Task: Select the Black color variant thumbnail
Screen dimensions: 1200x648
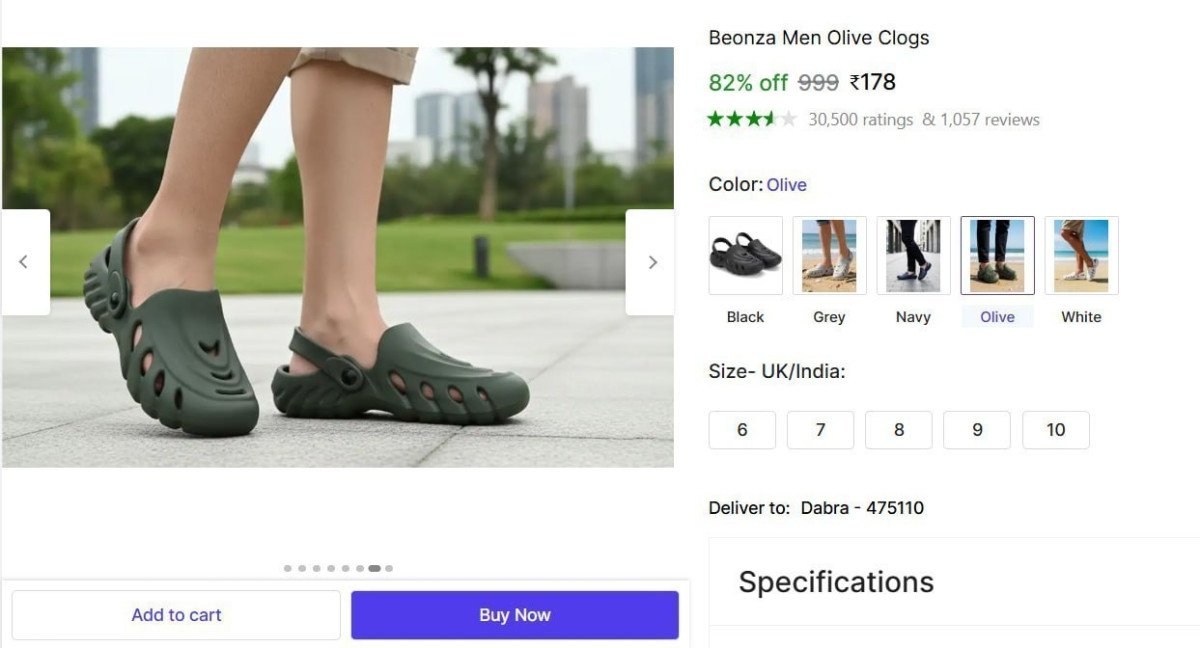Action: (744, 255)
